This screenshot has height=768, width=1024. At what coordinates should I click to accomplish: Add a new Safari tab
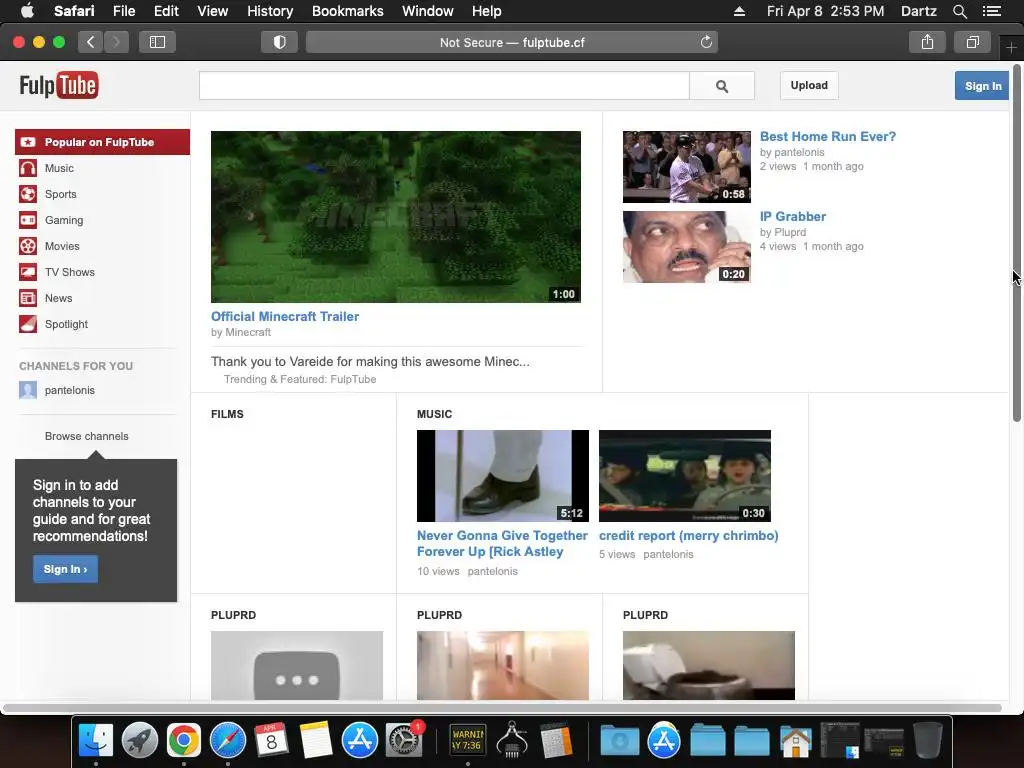click(1011, 48)
